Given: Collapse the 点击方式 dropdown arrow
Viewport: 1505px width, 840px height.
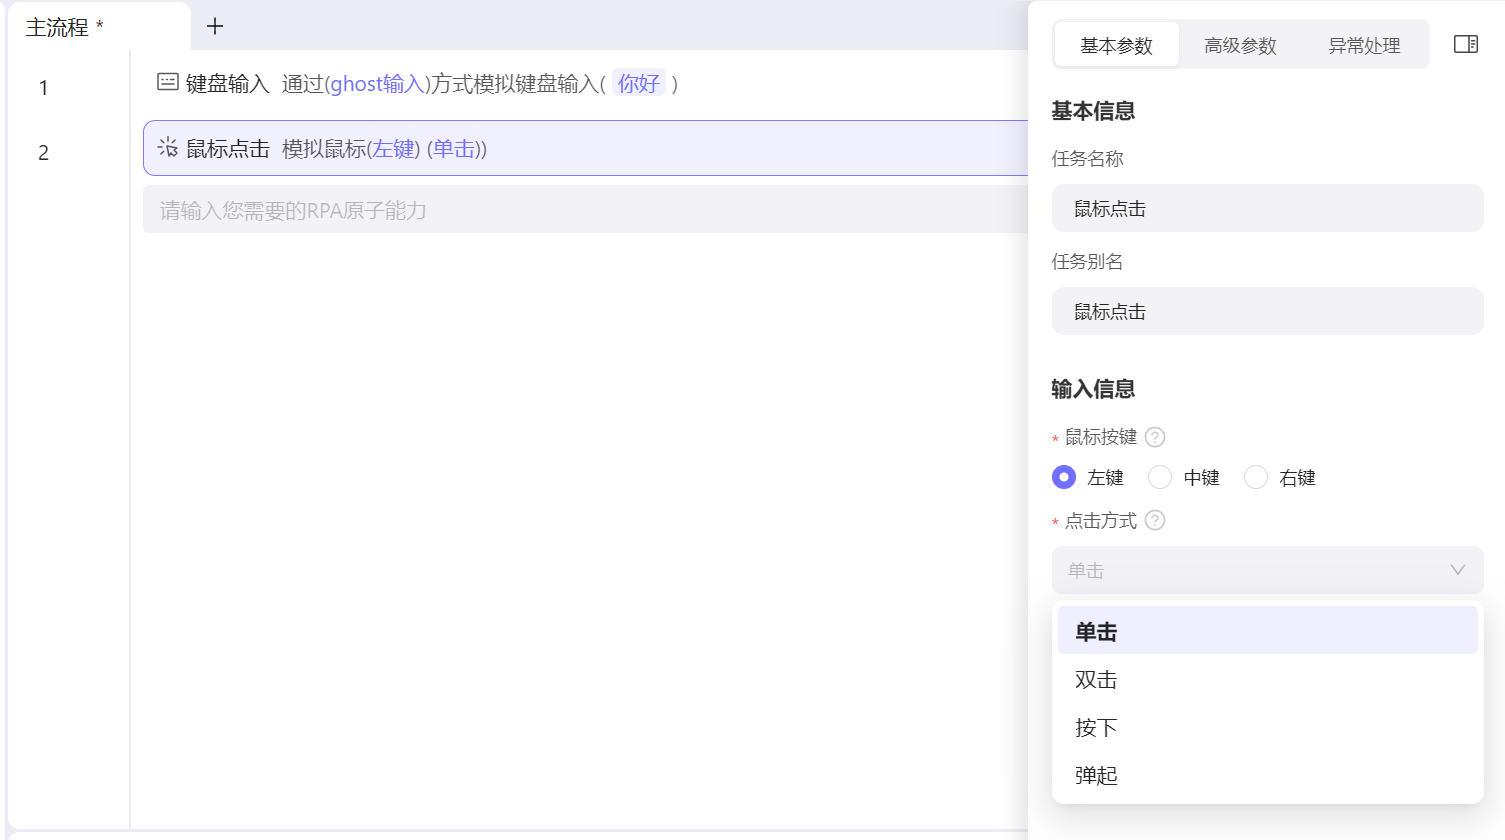Looking at the screenshot, I should (x=1457, y=570).
